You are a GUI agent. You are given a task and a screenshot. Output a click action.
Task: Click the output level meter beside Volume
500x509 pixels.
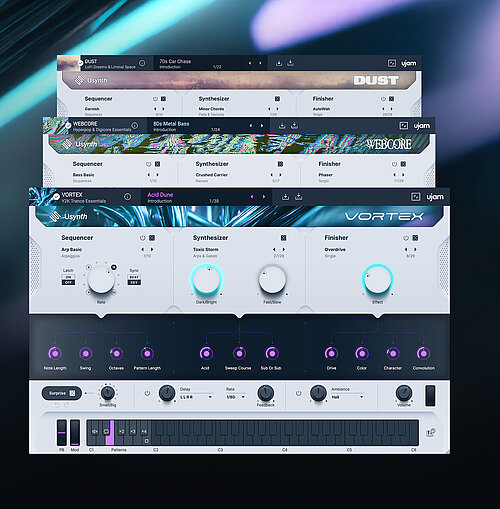[430, 396]
